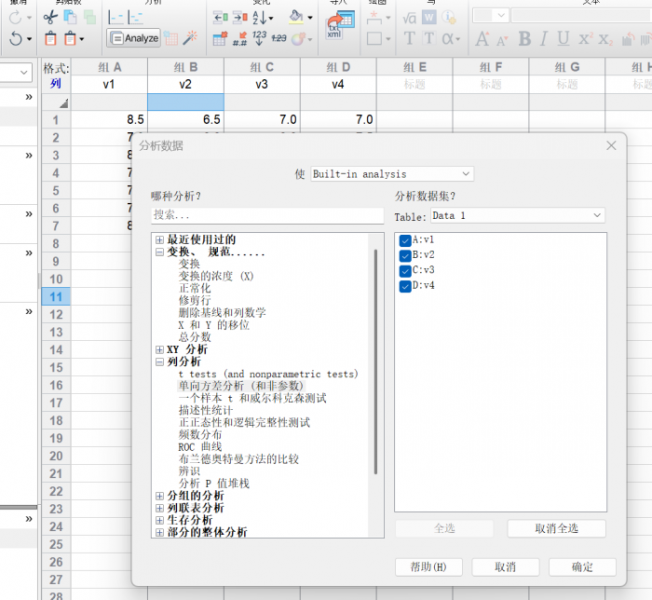Toggle the D:v4 dataset checkbox
The width and height of the screenshot is (652, 600).
pos(405,285)
